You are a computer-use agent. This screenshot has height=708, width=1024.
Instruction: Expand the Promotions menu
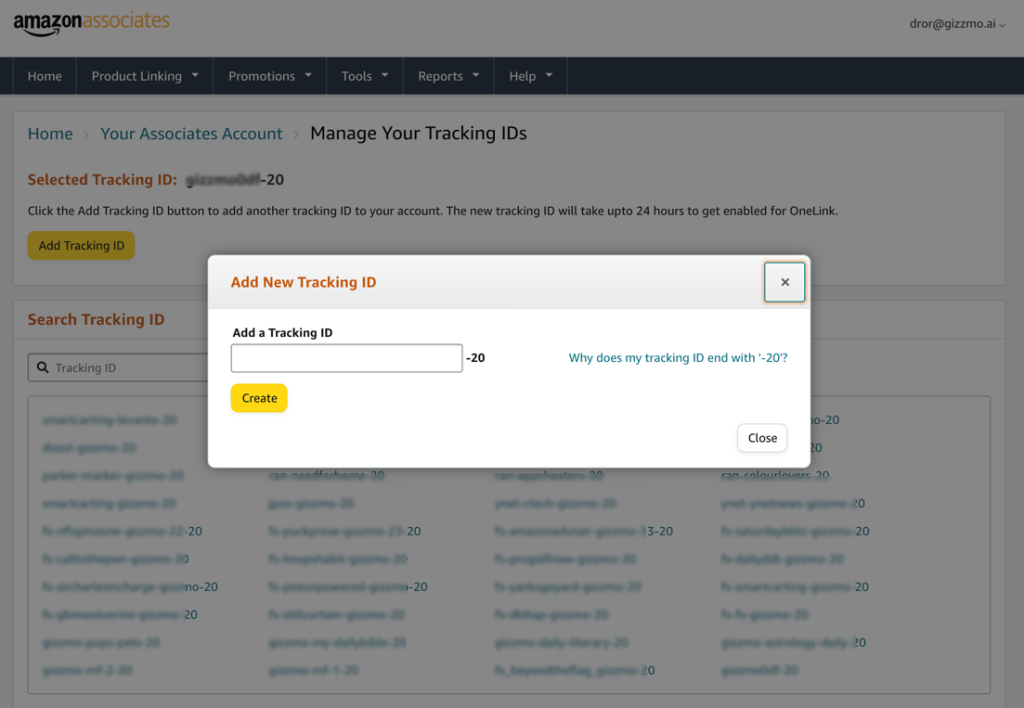click(x=270, y=76)
